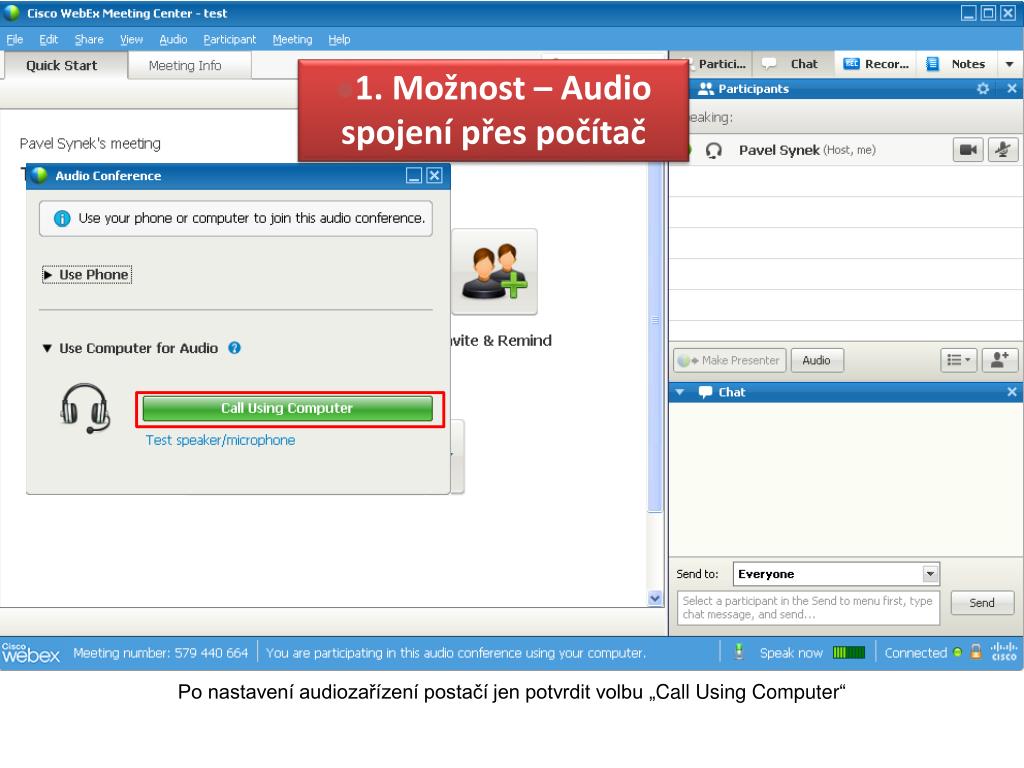The height and width of the screenshot is (768, 1024).
Task: Minimize the WebEx Meeting Center window
Action: coord(969,12)
